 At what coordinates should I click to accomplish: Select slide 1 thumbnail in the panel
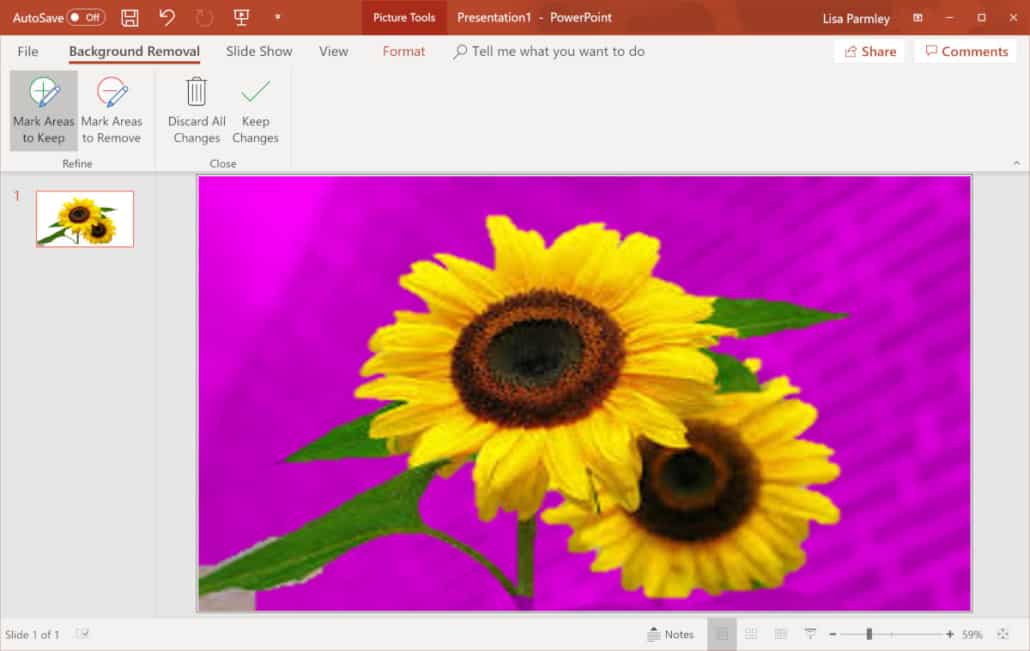pyautogui.click(x=84, y=218)
